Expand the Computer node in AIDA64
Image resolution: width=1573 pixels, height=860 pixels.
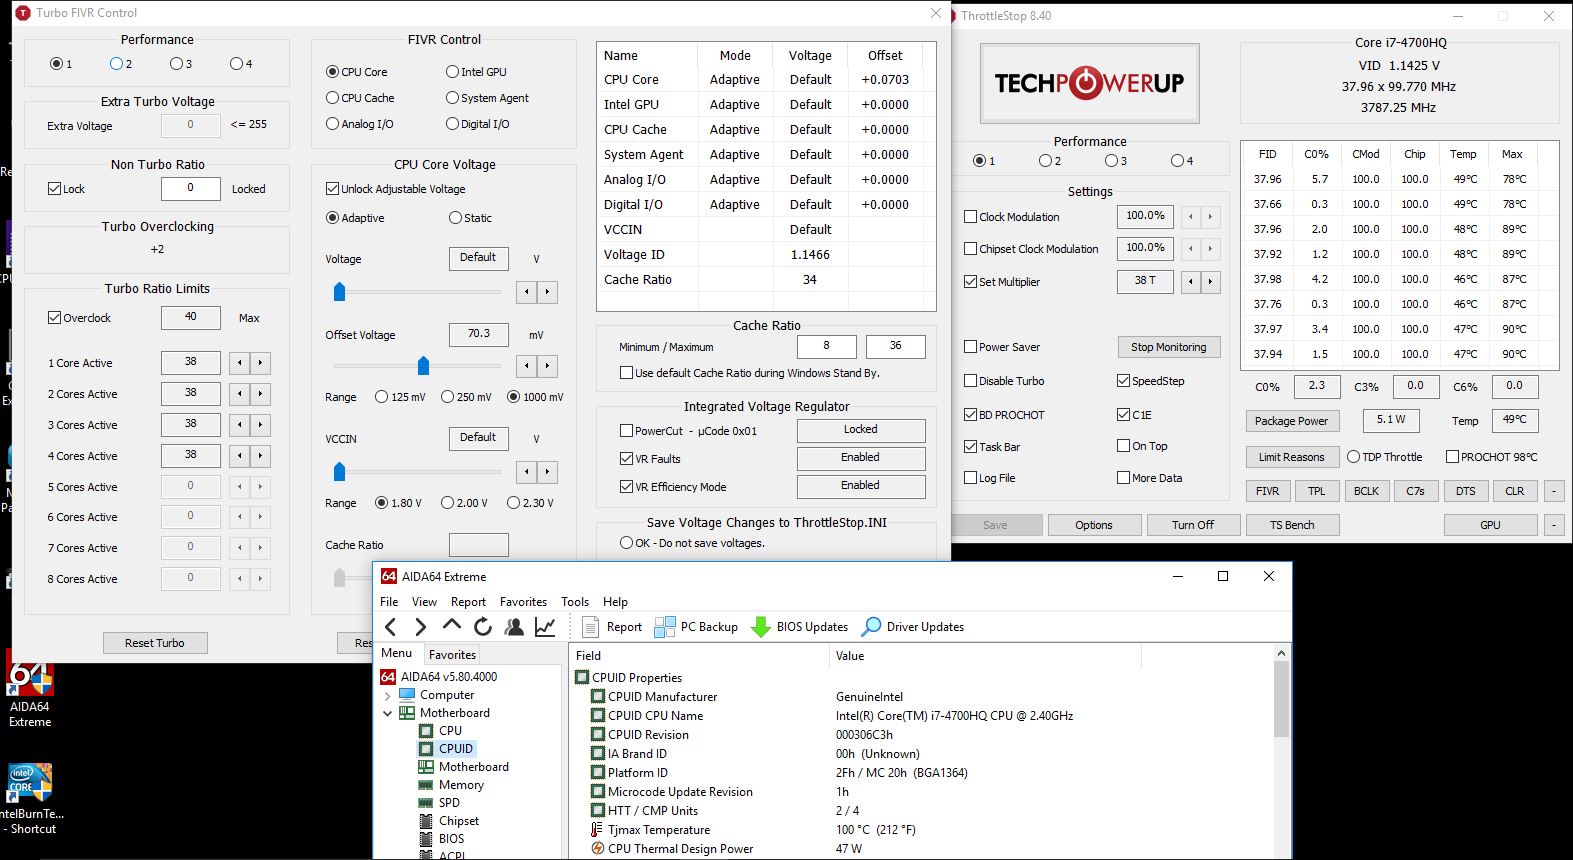(388, 695)
